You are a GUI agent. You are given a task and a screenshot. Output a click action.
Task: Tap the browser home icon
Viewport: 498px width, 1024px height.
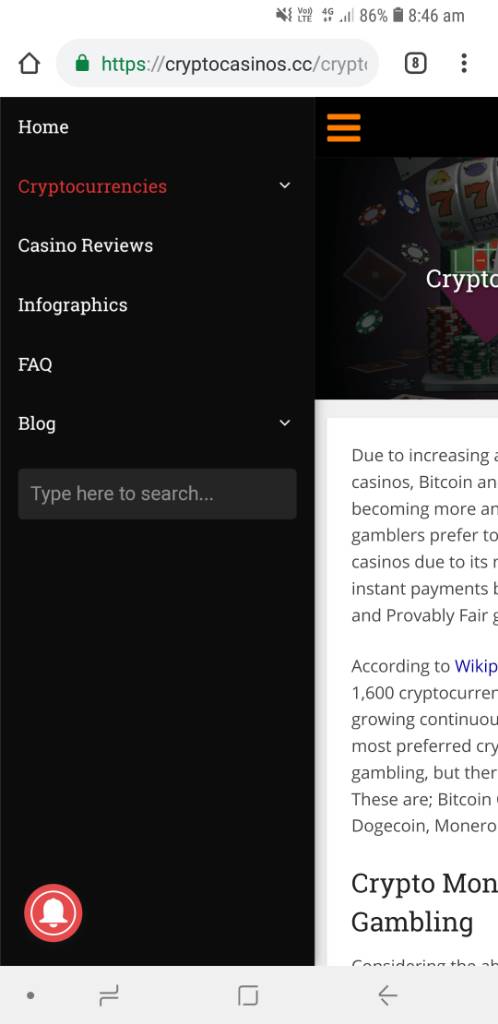pyautogui.click(x=29, y=63)
